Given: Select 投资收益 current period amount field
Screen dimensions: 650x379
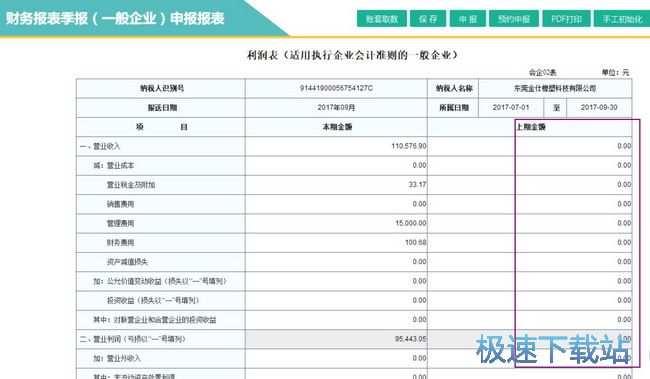Looking at the screenshot, I should coord(336,300).
